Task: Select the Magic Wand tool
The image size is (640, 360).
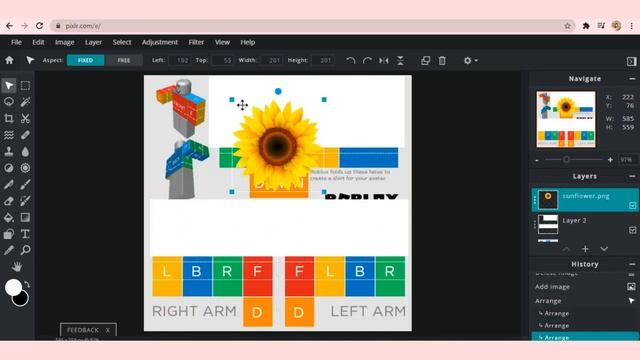Action: pos(25,102)
